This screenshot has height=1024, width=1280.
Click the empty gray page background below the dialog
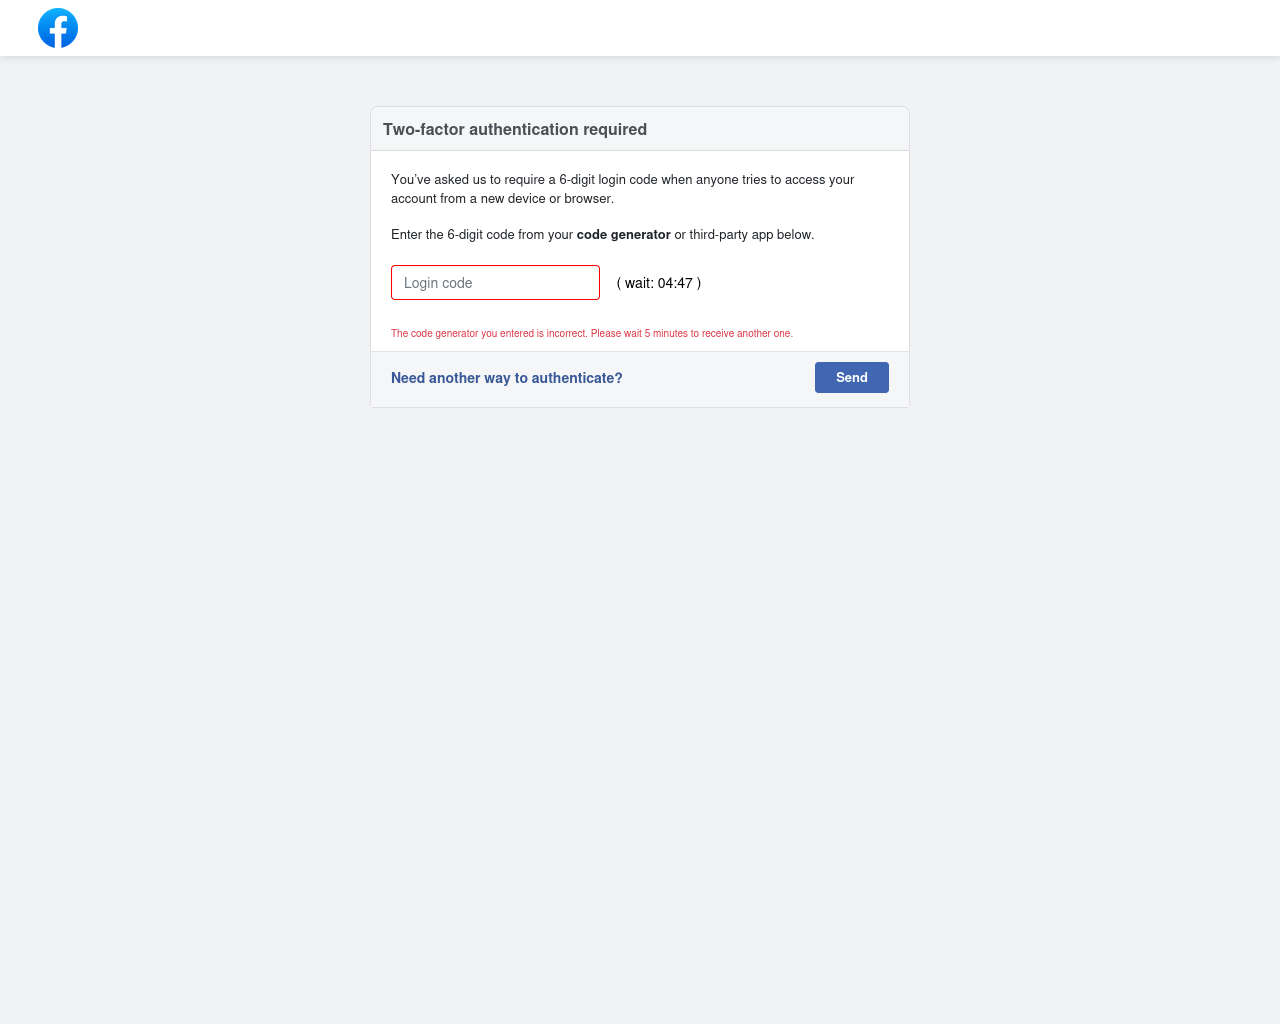pos(640,700)
